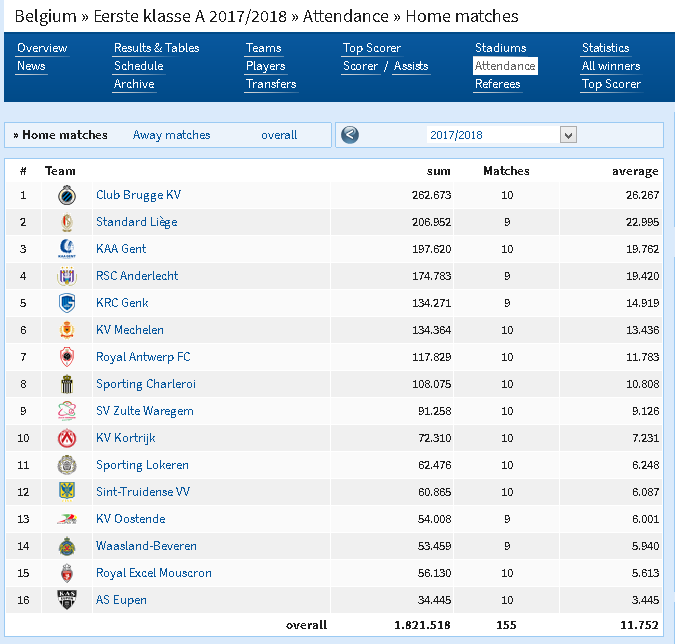Open the Scorer menu link
Image resolution: width=675 pixels, height=644 pixels.
pos(360,66)
